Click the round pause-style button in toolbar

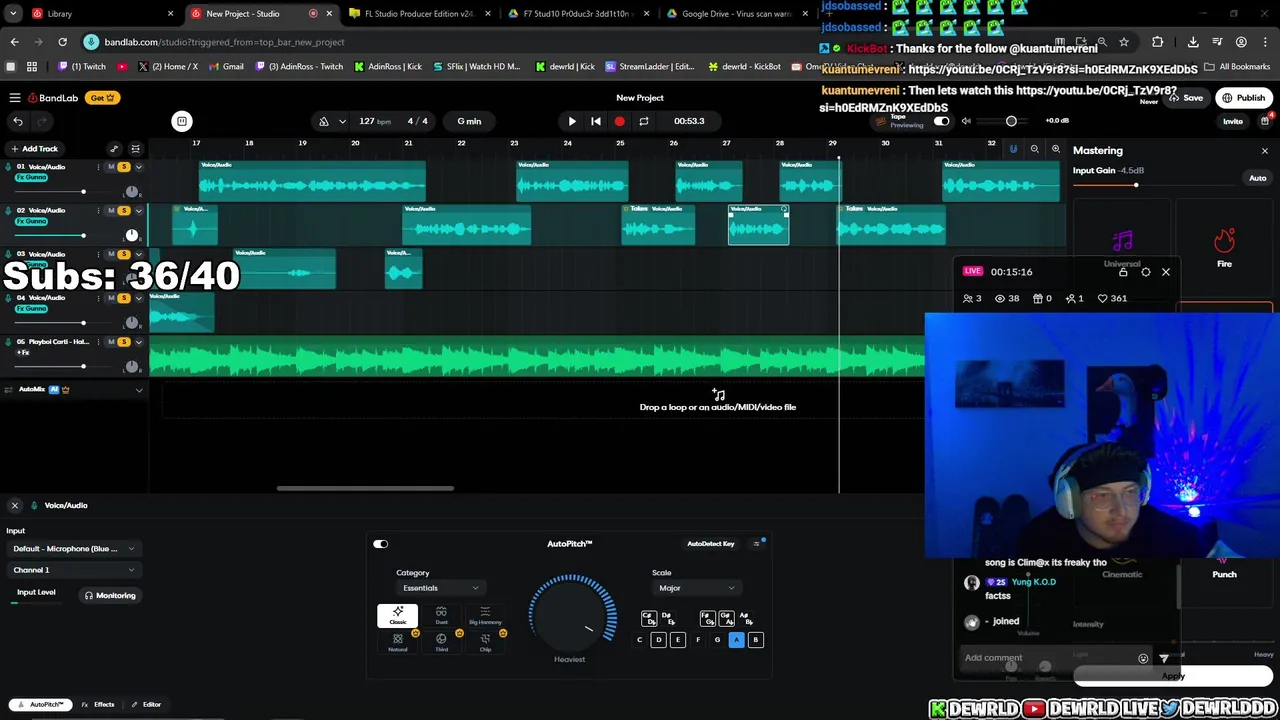tap(182, 121)
